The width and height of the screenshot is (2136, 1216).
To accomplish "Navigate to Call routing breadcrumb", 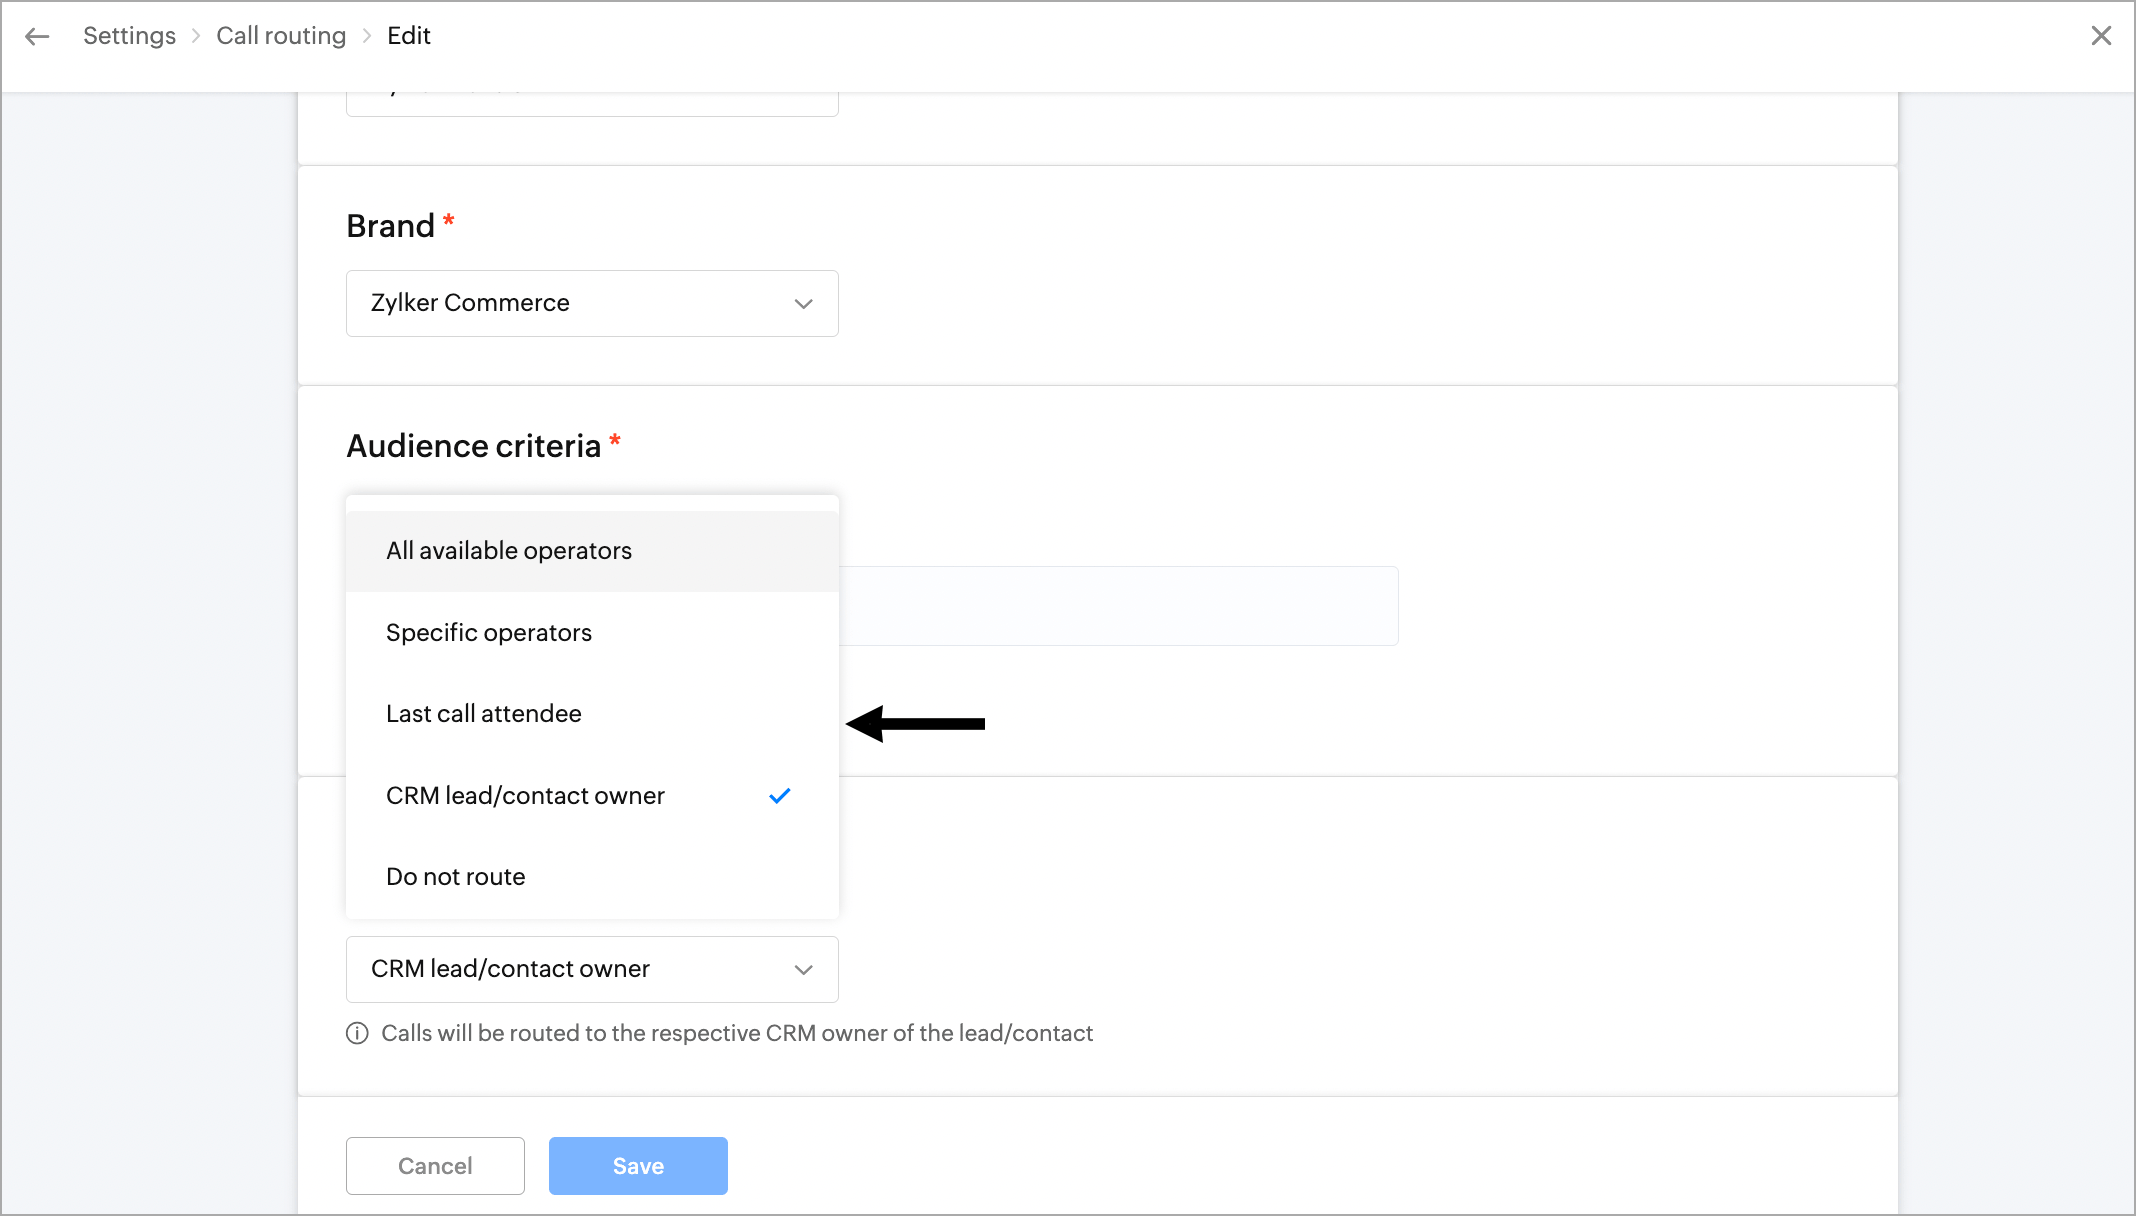I will click(281, 36).
